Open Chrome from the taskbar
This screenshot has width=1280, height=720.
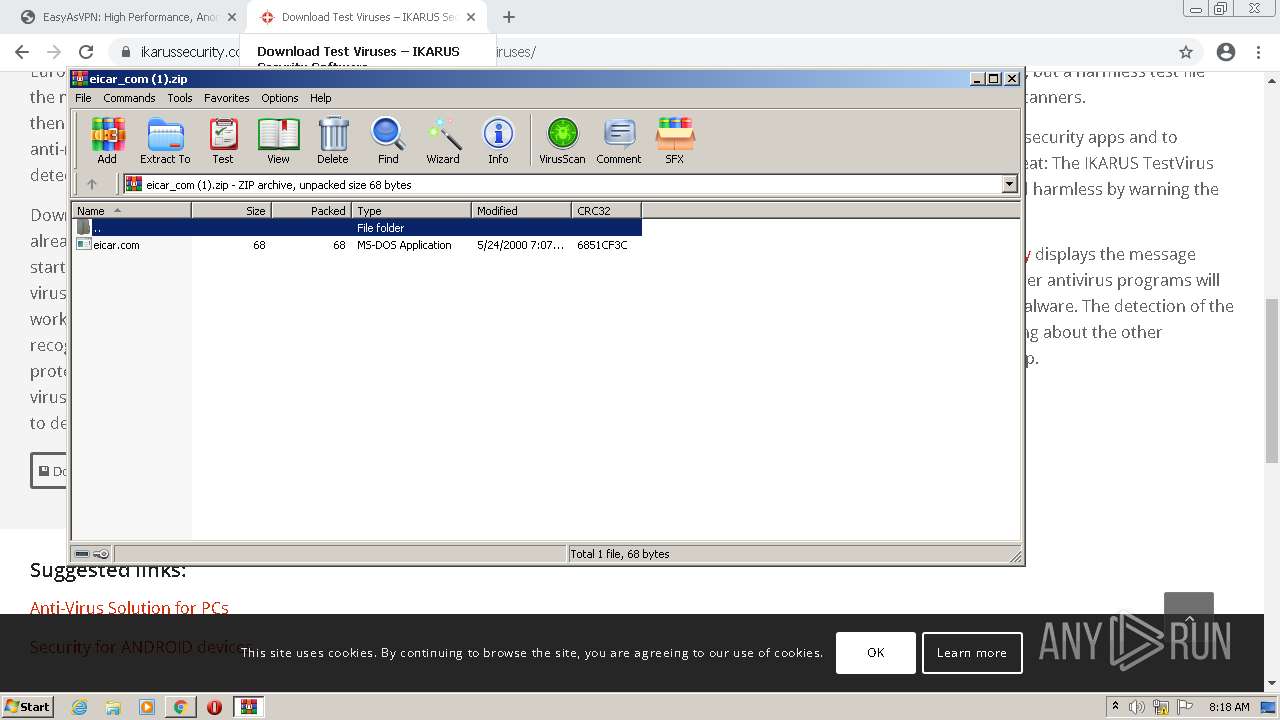[180, 706]
